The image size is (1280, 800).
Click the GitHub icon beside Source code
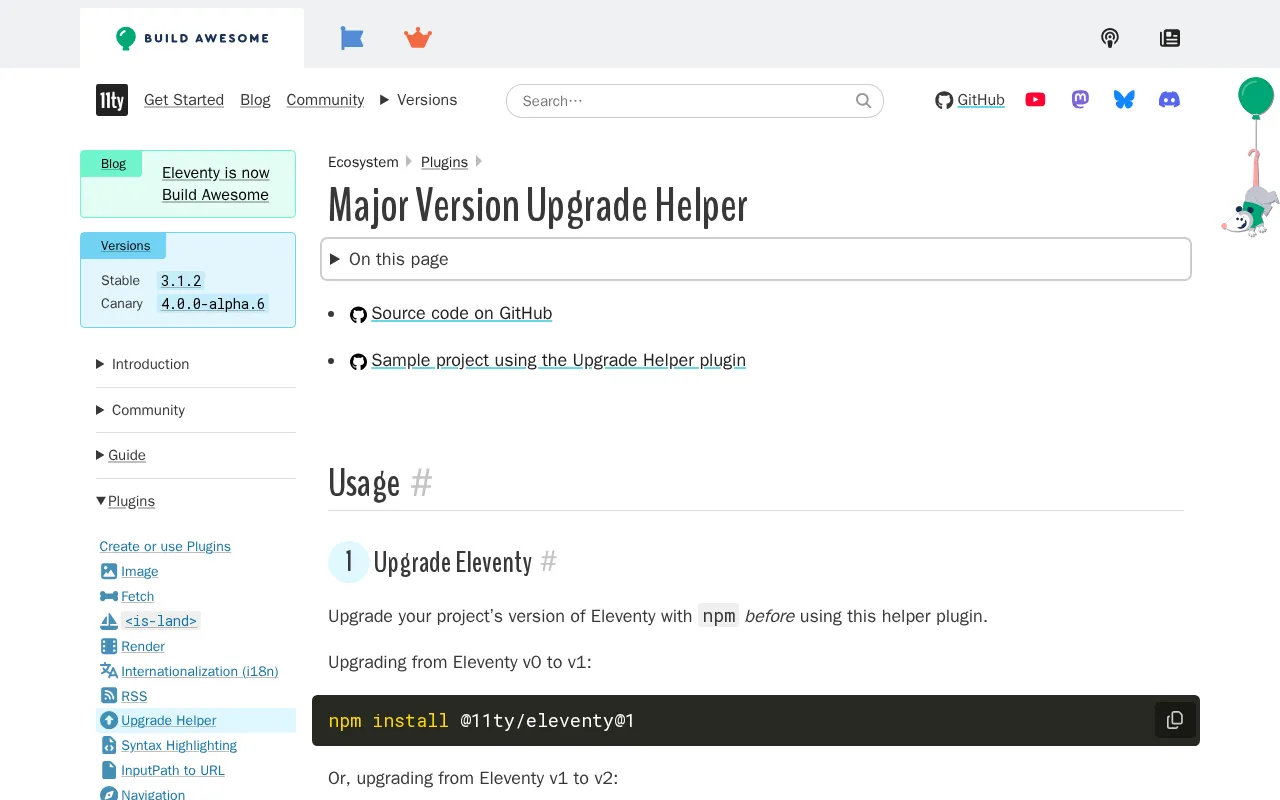[358, 315]
